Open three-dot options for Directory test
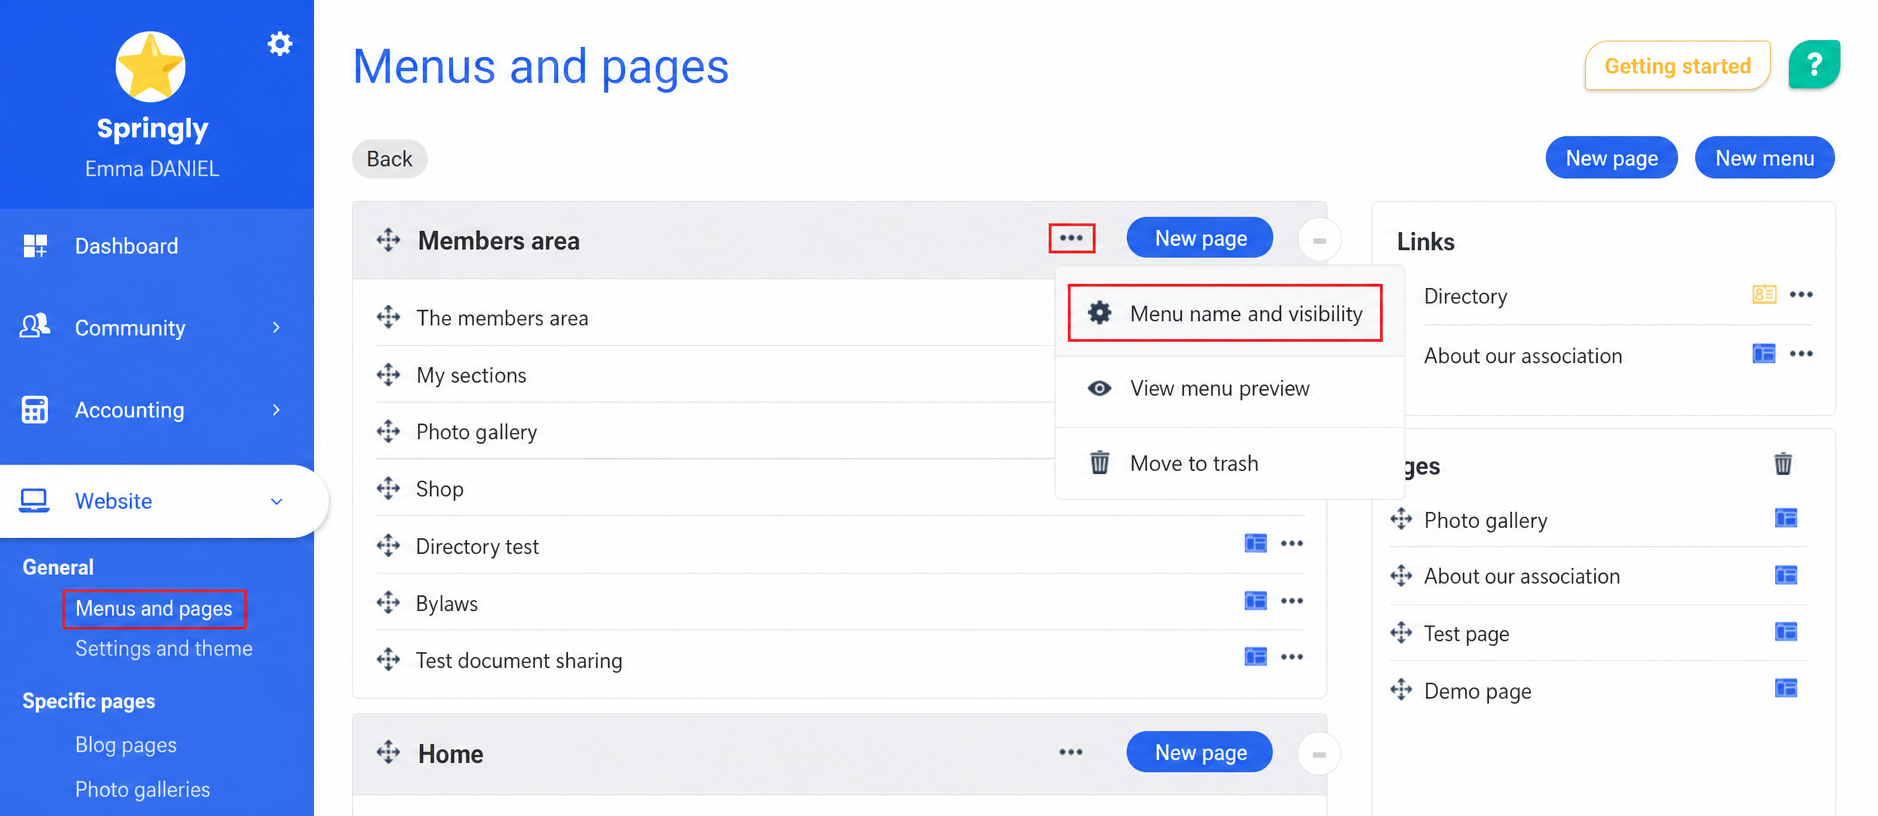The image size is (1878, 816). click(x=1292, y=543)
